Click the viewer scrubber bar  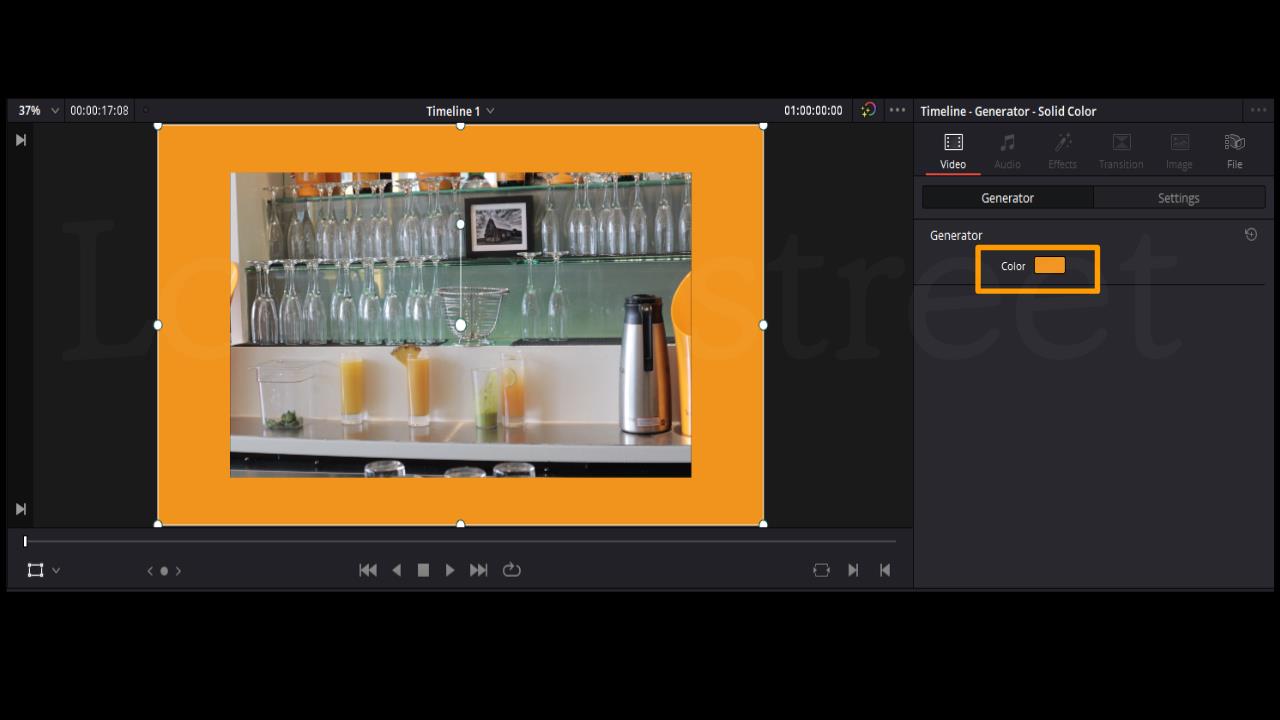(460, 541)
